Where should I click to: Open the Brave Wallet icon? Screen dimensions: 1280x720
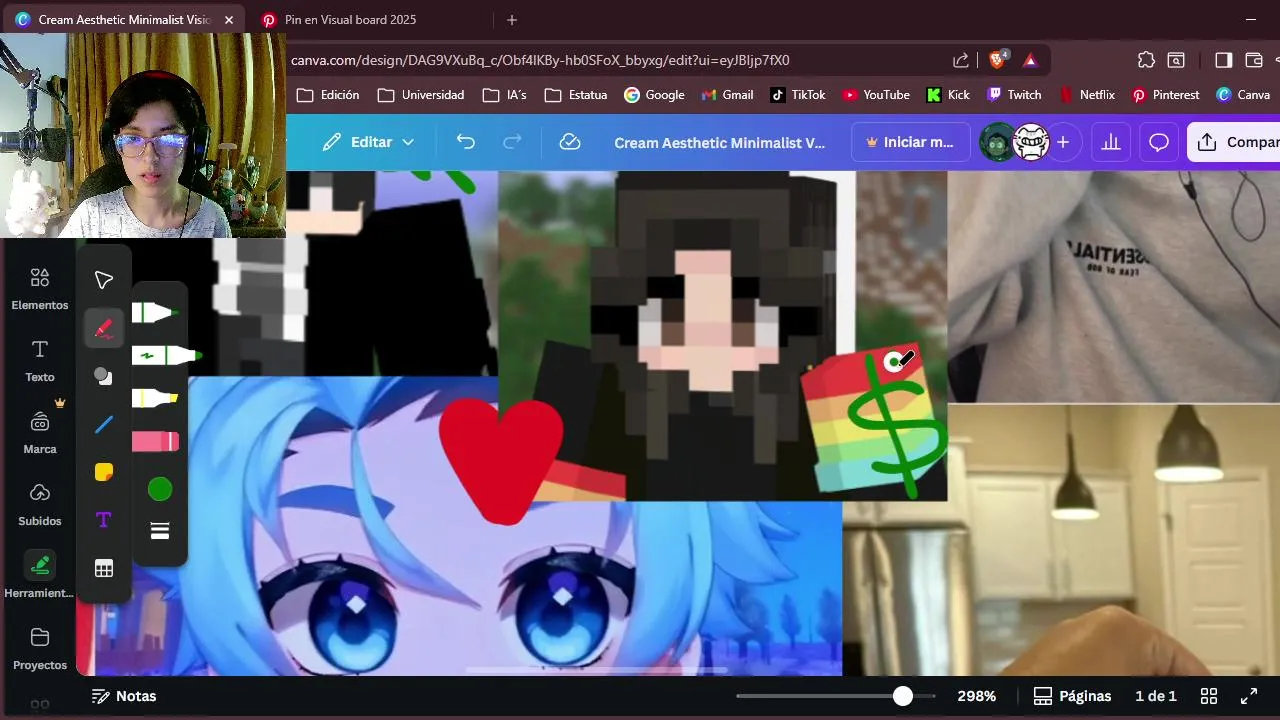(1254, 60)
